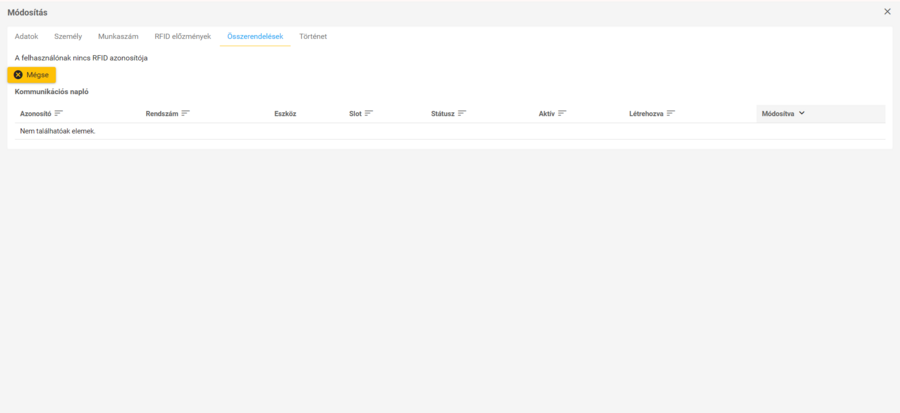Image resolution: width=900 pixels, height=413 pixels.
Task: Switch to the Adatok tab
Action: tap(26, 36)
